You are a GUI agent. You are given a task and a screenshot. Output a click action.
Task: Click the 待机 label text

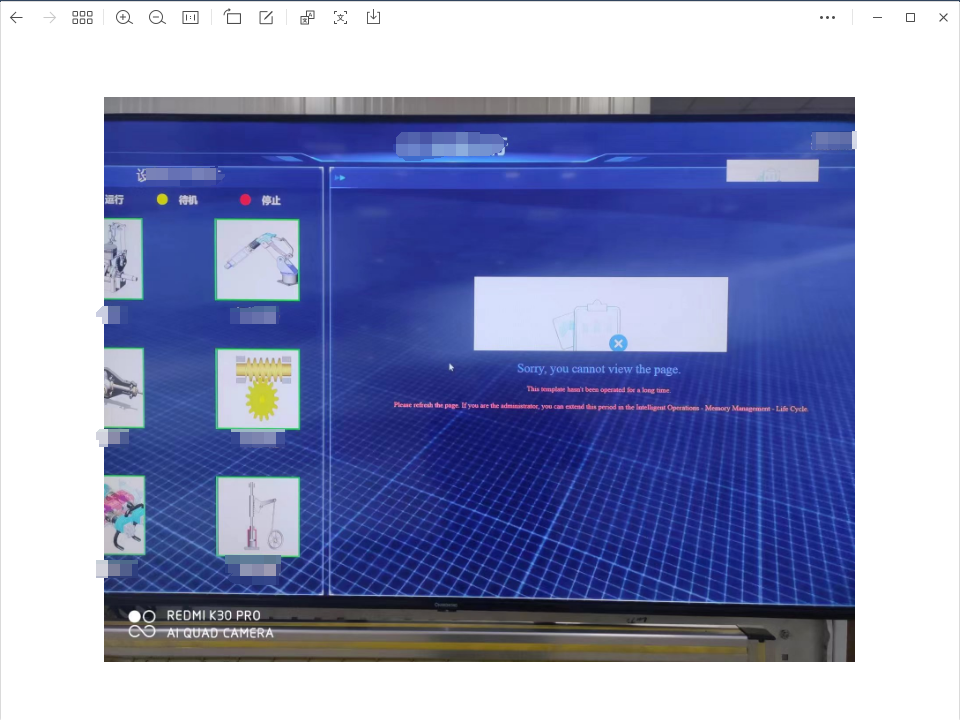click(x=188, y=200)
